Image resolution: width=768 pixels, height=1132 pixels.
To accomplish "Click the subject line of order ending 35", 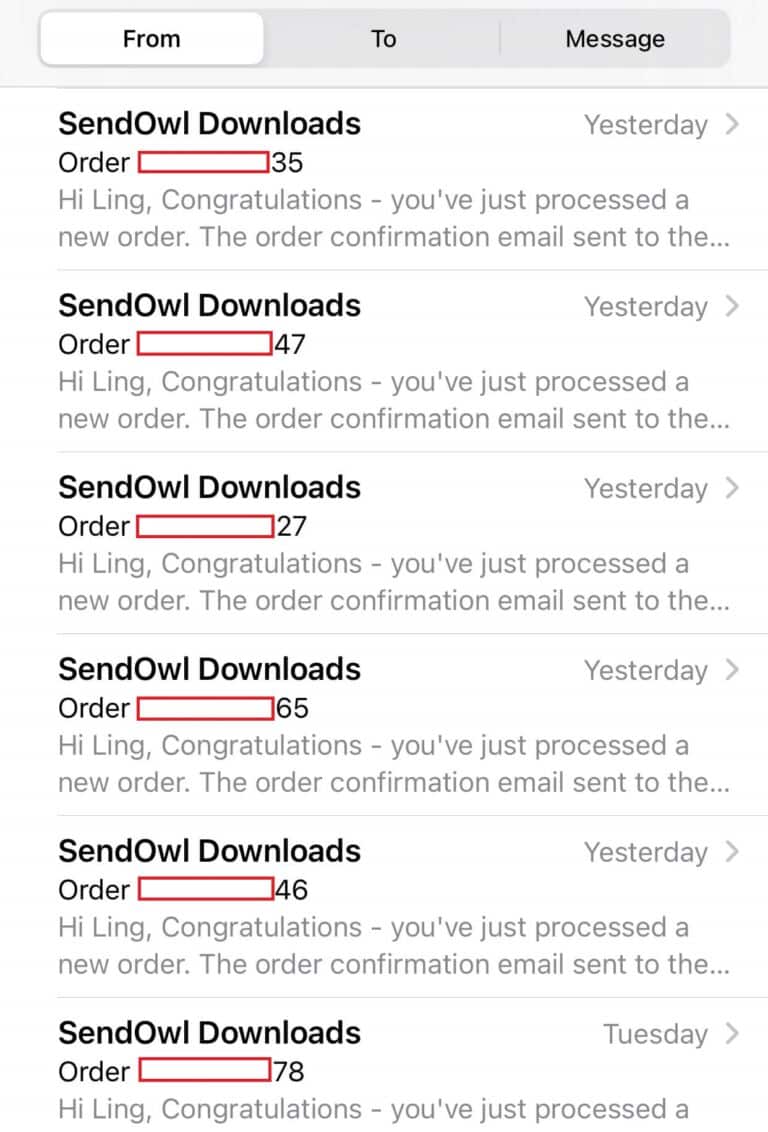I will point(180,162).
